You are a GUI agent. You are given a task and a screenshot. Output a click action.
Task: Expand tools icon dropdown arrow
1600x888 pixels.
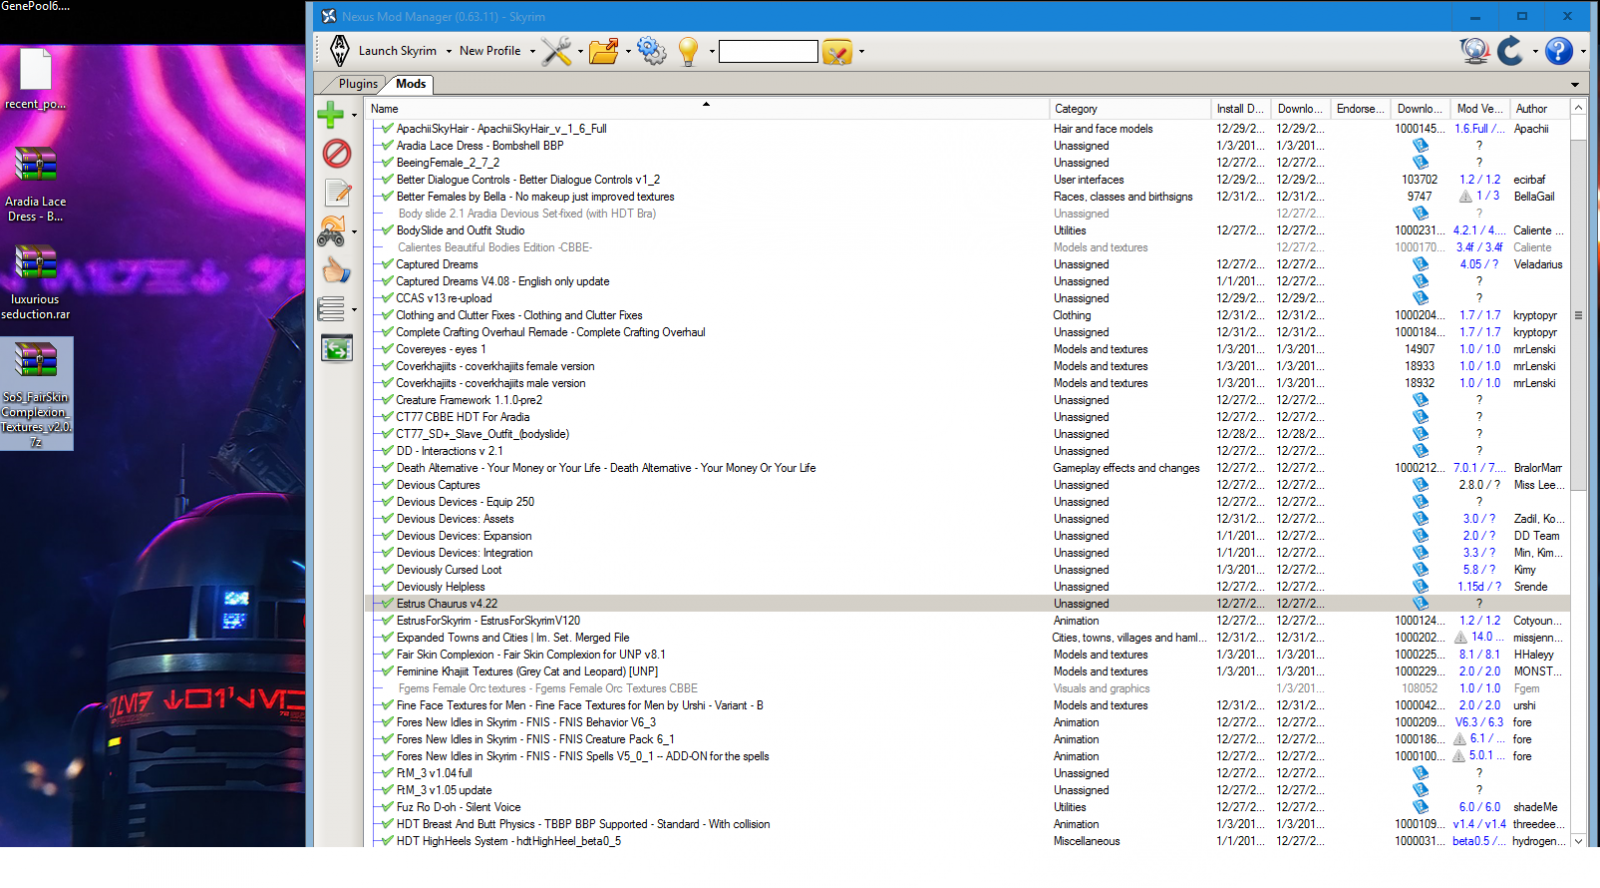coord(580,51)
